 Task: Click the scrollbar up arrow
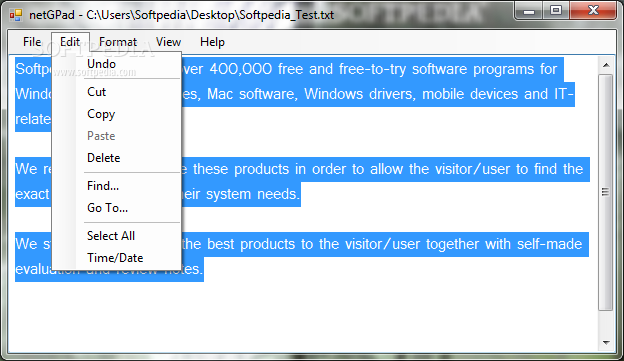click(x=606, y=65)
